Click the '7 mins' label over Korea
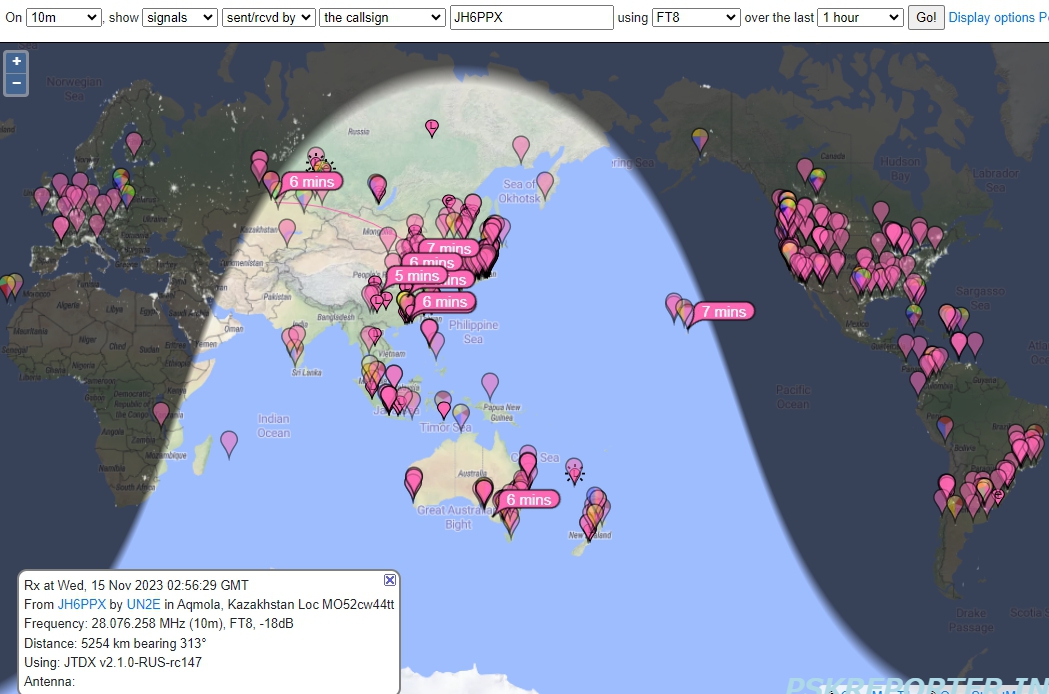 pyautogui.click(x=450, y=248)
